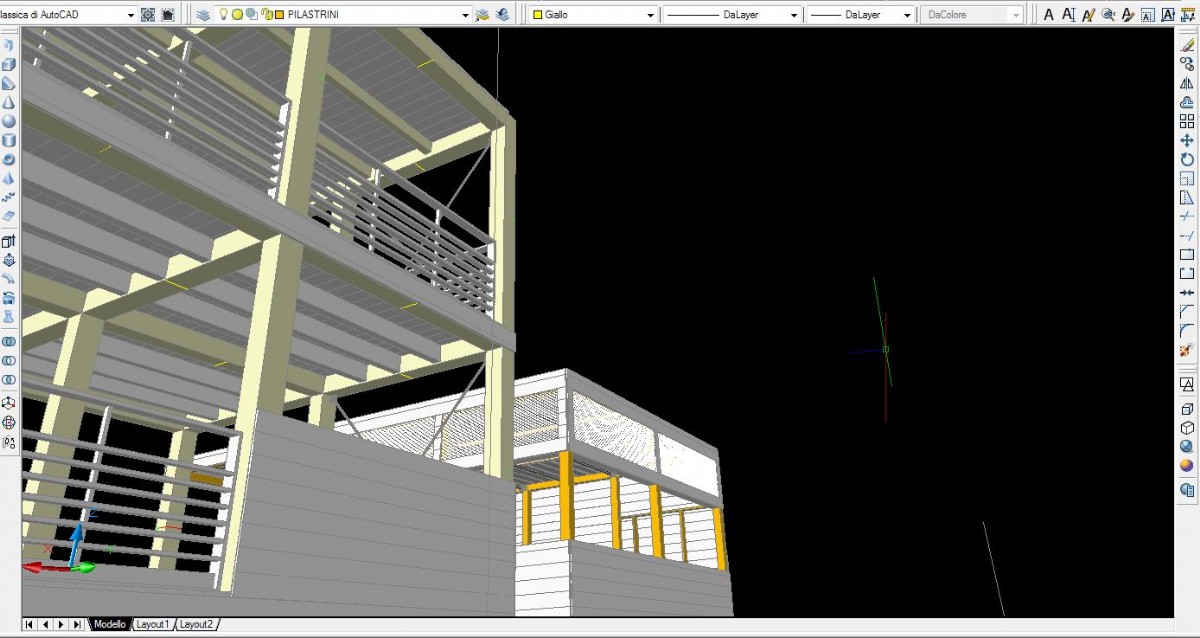The image size is (1200, 638).
Task: Open the DaColore plot style dropdown
Action: tap(972, 15)
